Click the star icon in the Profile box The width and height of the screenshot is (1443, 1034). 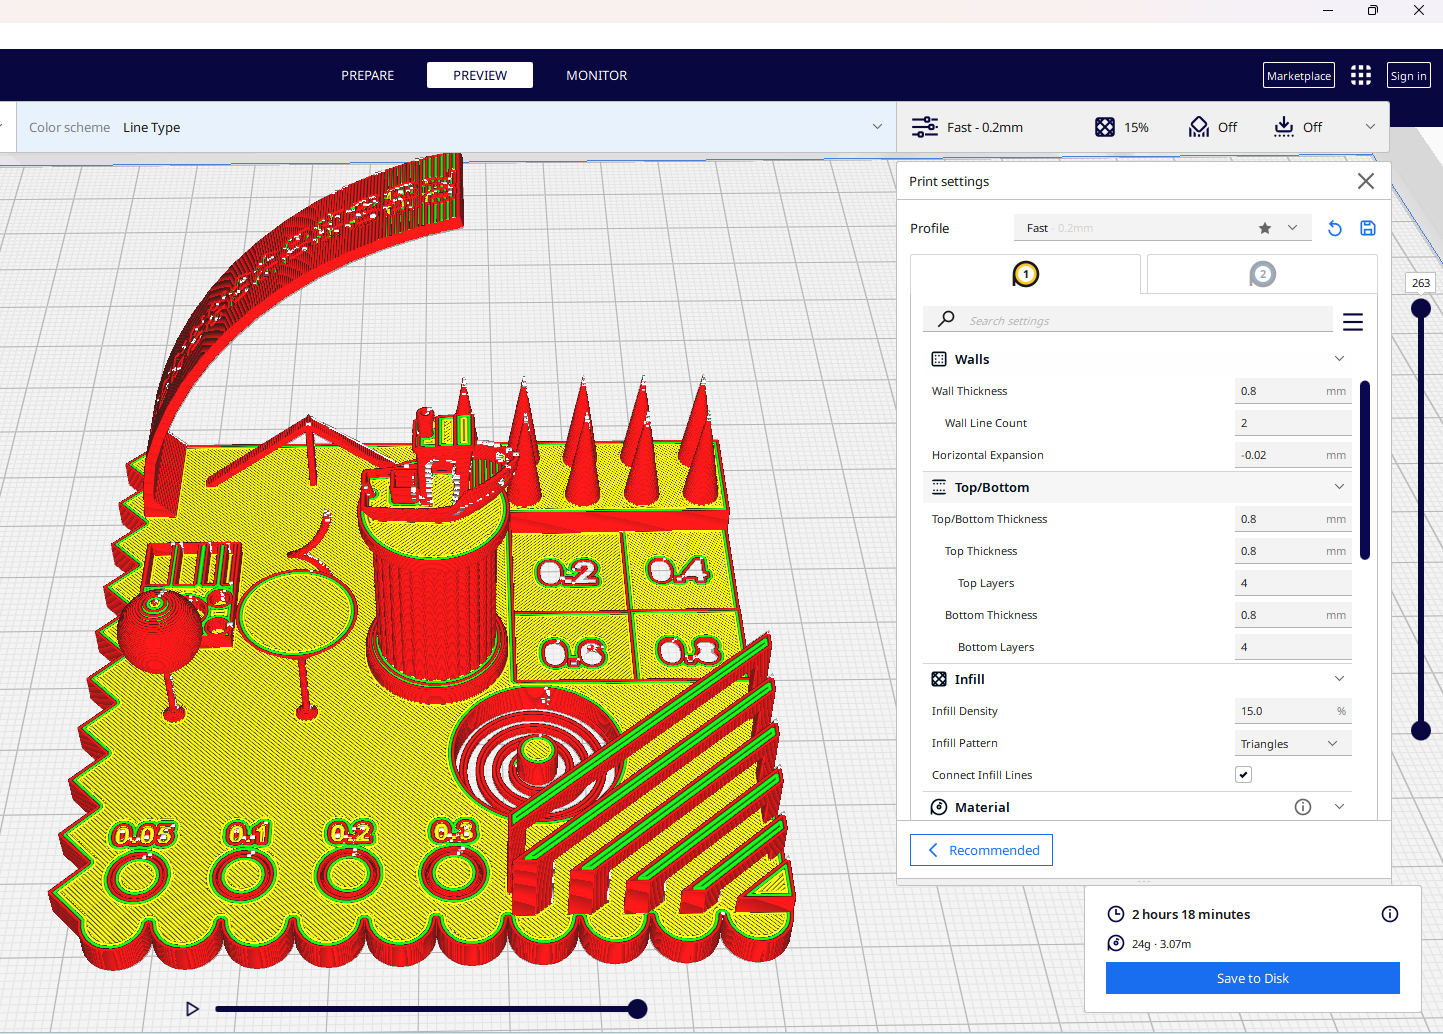coord(1265,228)
